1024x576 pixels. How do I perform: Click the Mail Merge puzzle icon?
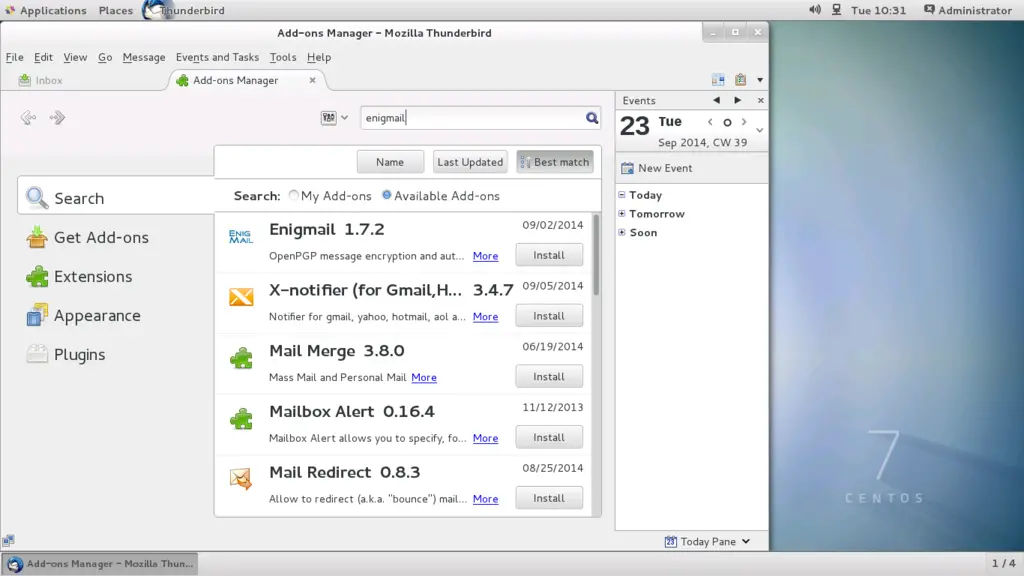point(241,358)
